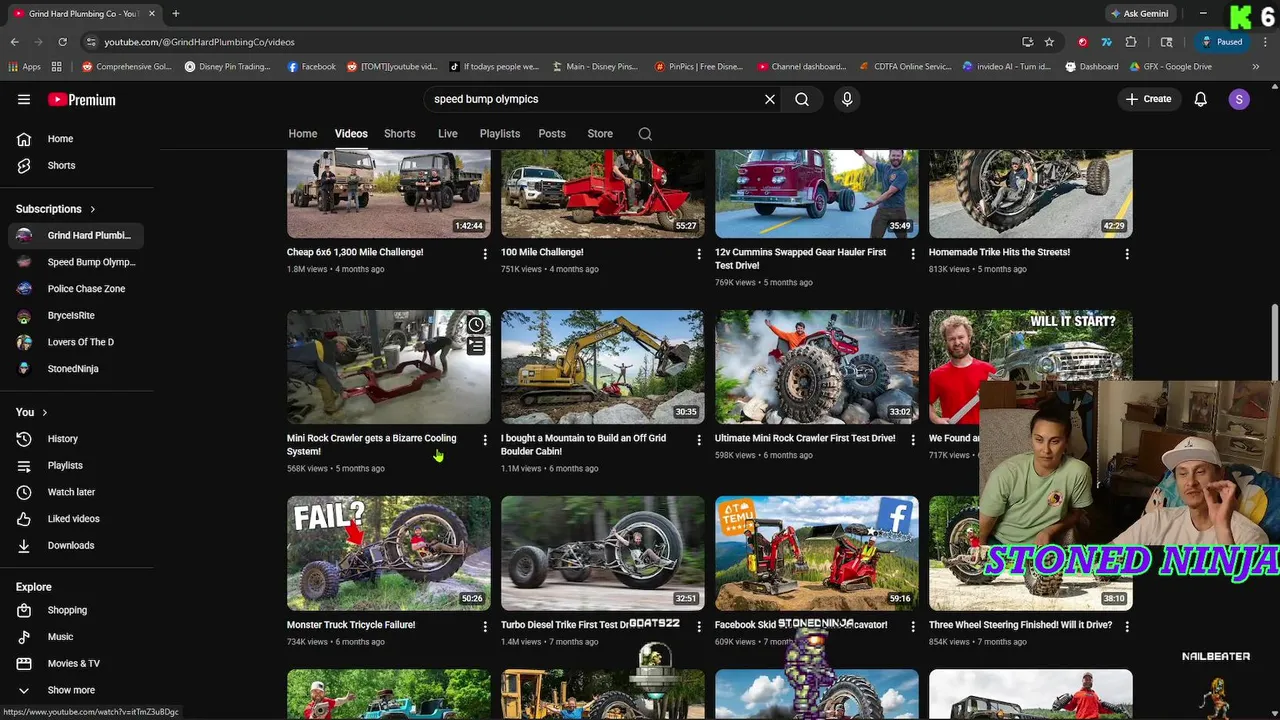Screen dimensions: 1280x720
Task: Open the channel Live tab
Action: click(448, 134)
